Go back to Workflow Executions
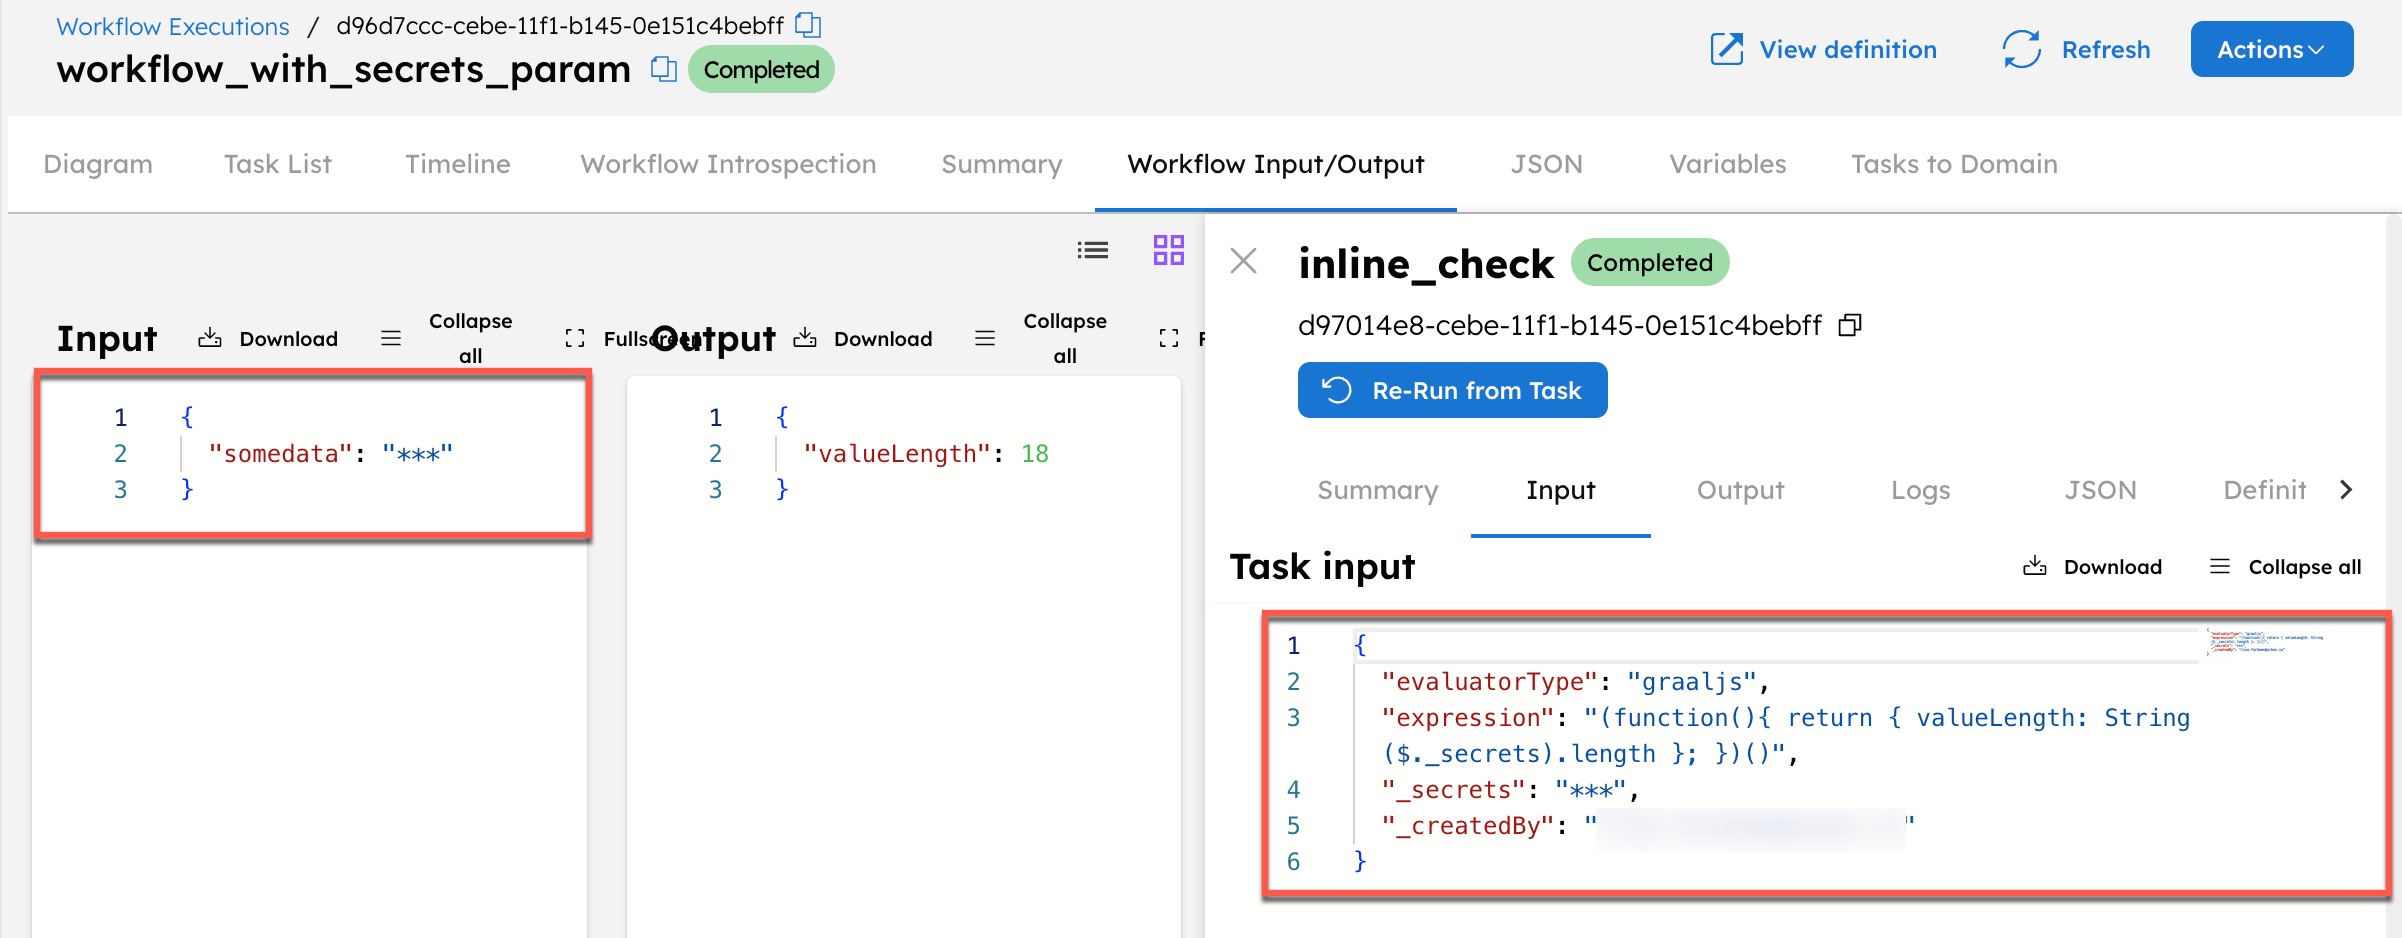 (x=173, y=26)
